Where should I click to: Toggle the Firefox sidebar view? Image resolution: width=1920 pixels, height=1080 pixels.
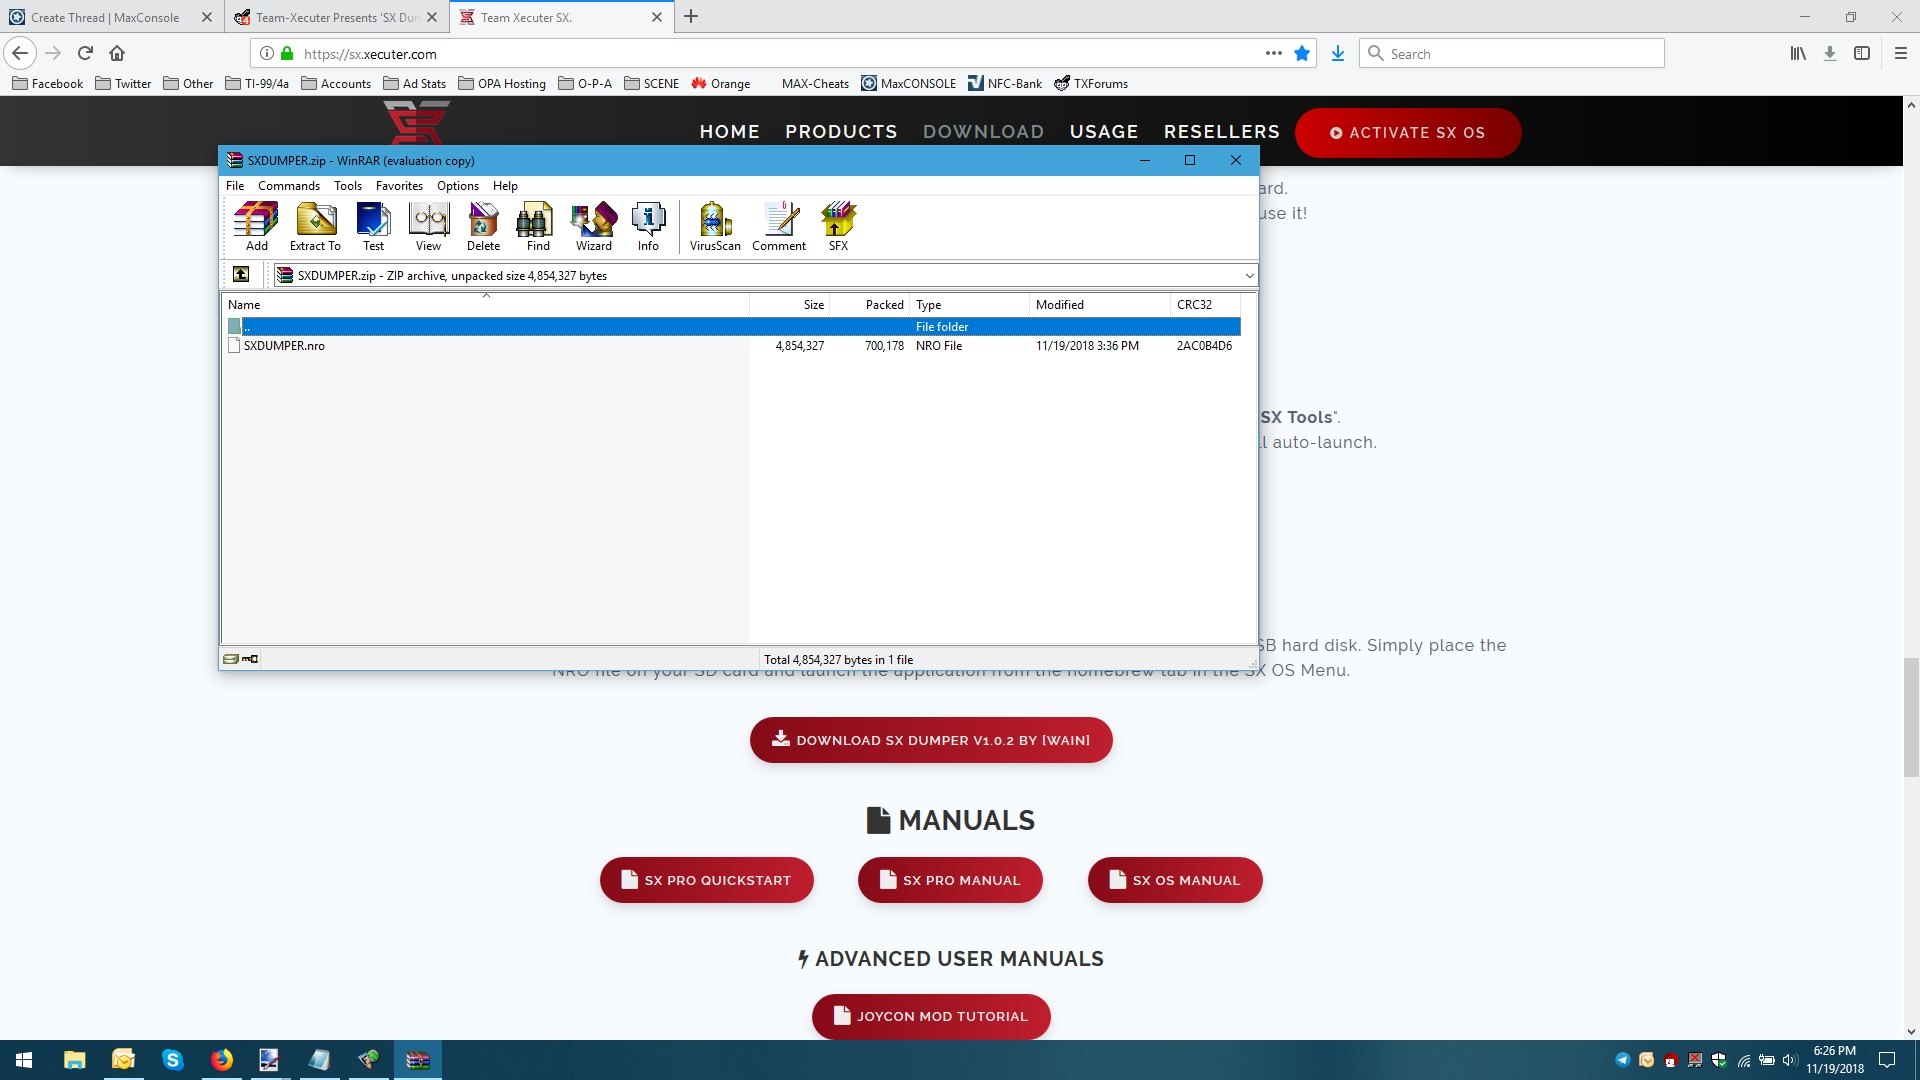[1862, 54]
